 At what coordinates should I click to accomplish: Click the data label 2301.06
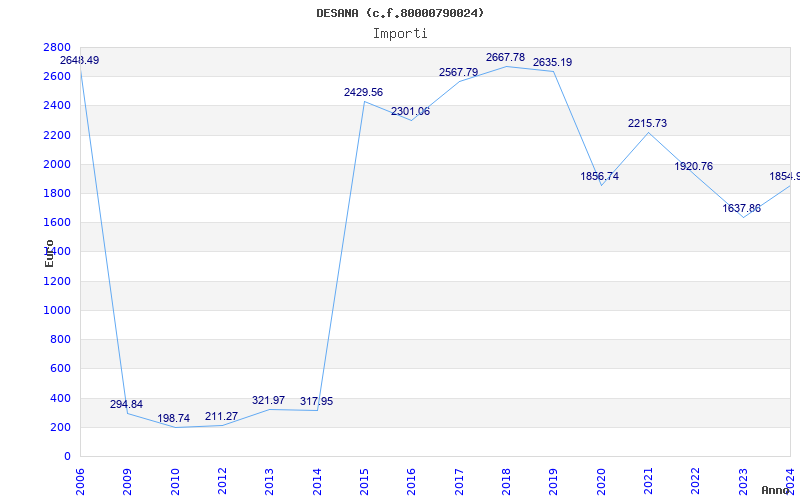pos(410,111)
